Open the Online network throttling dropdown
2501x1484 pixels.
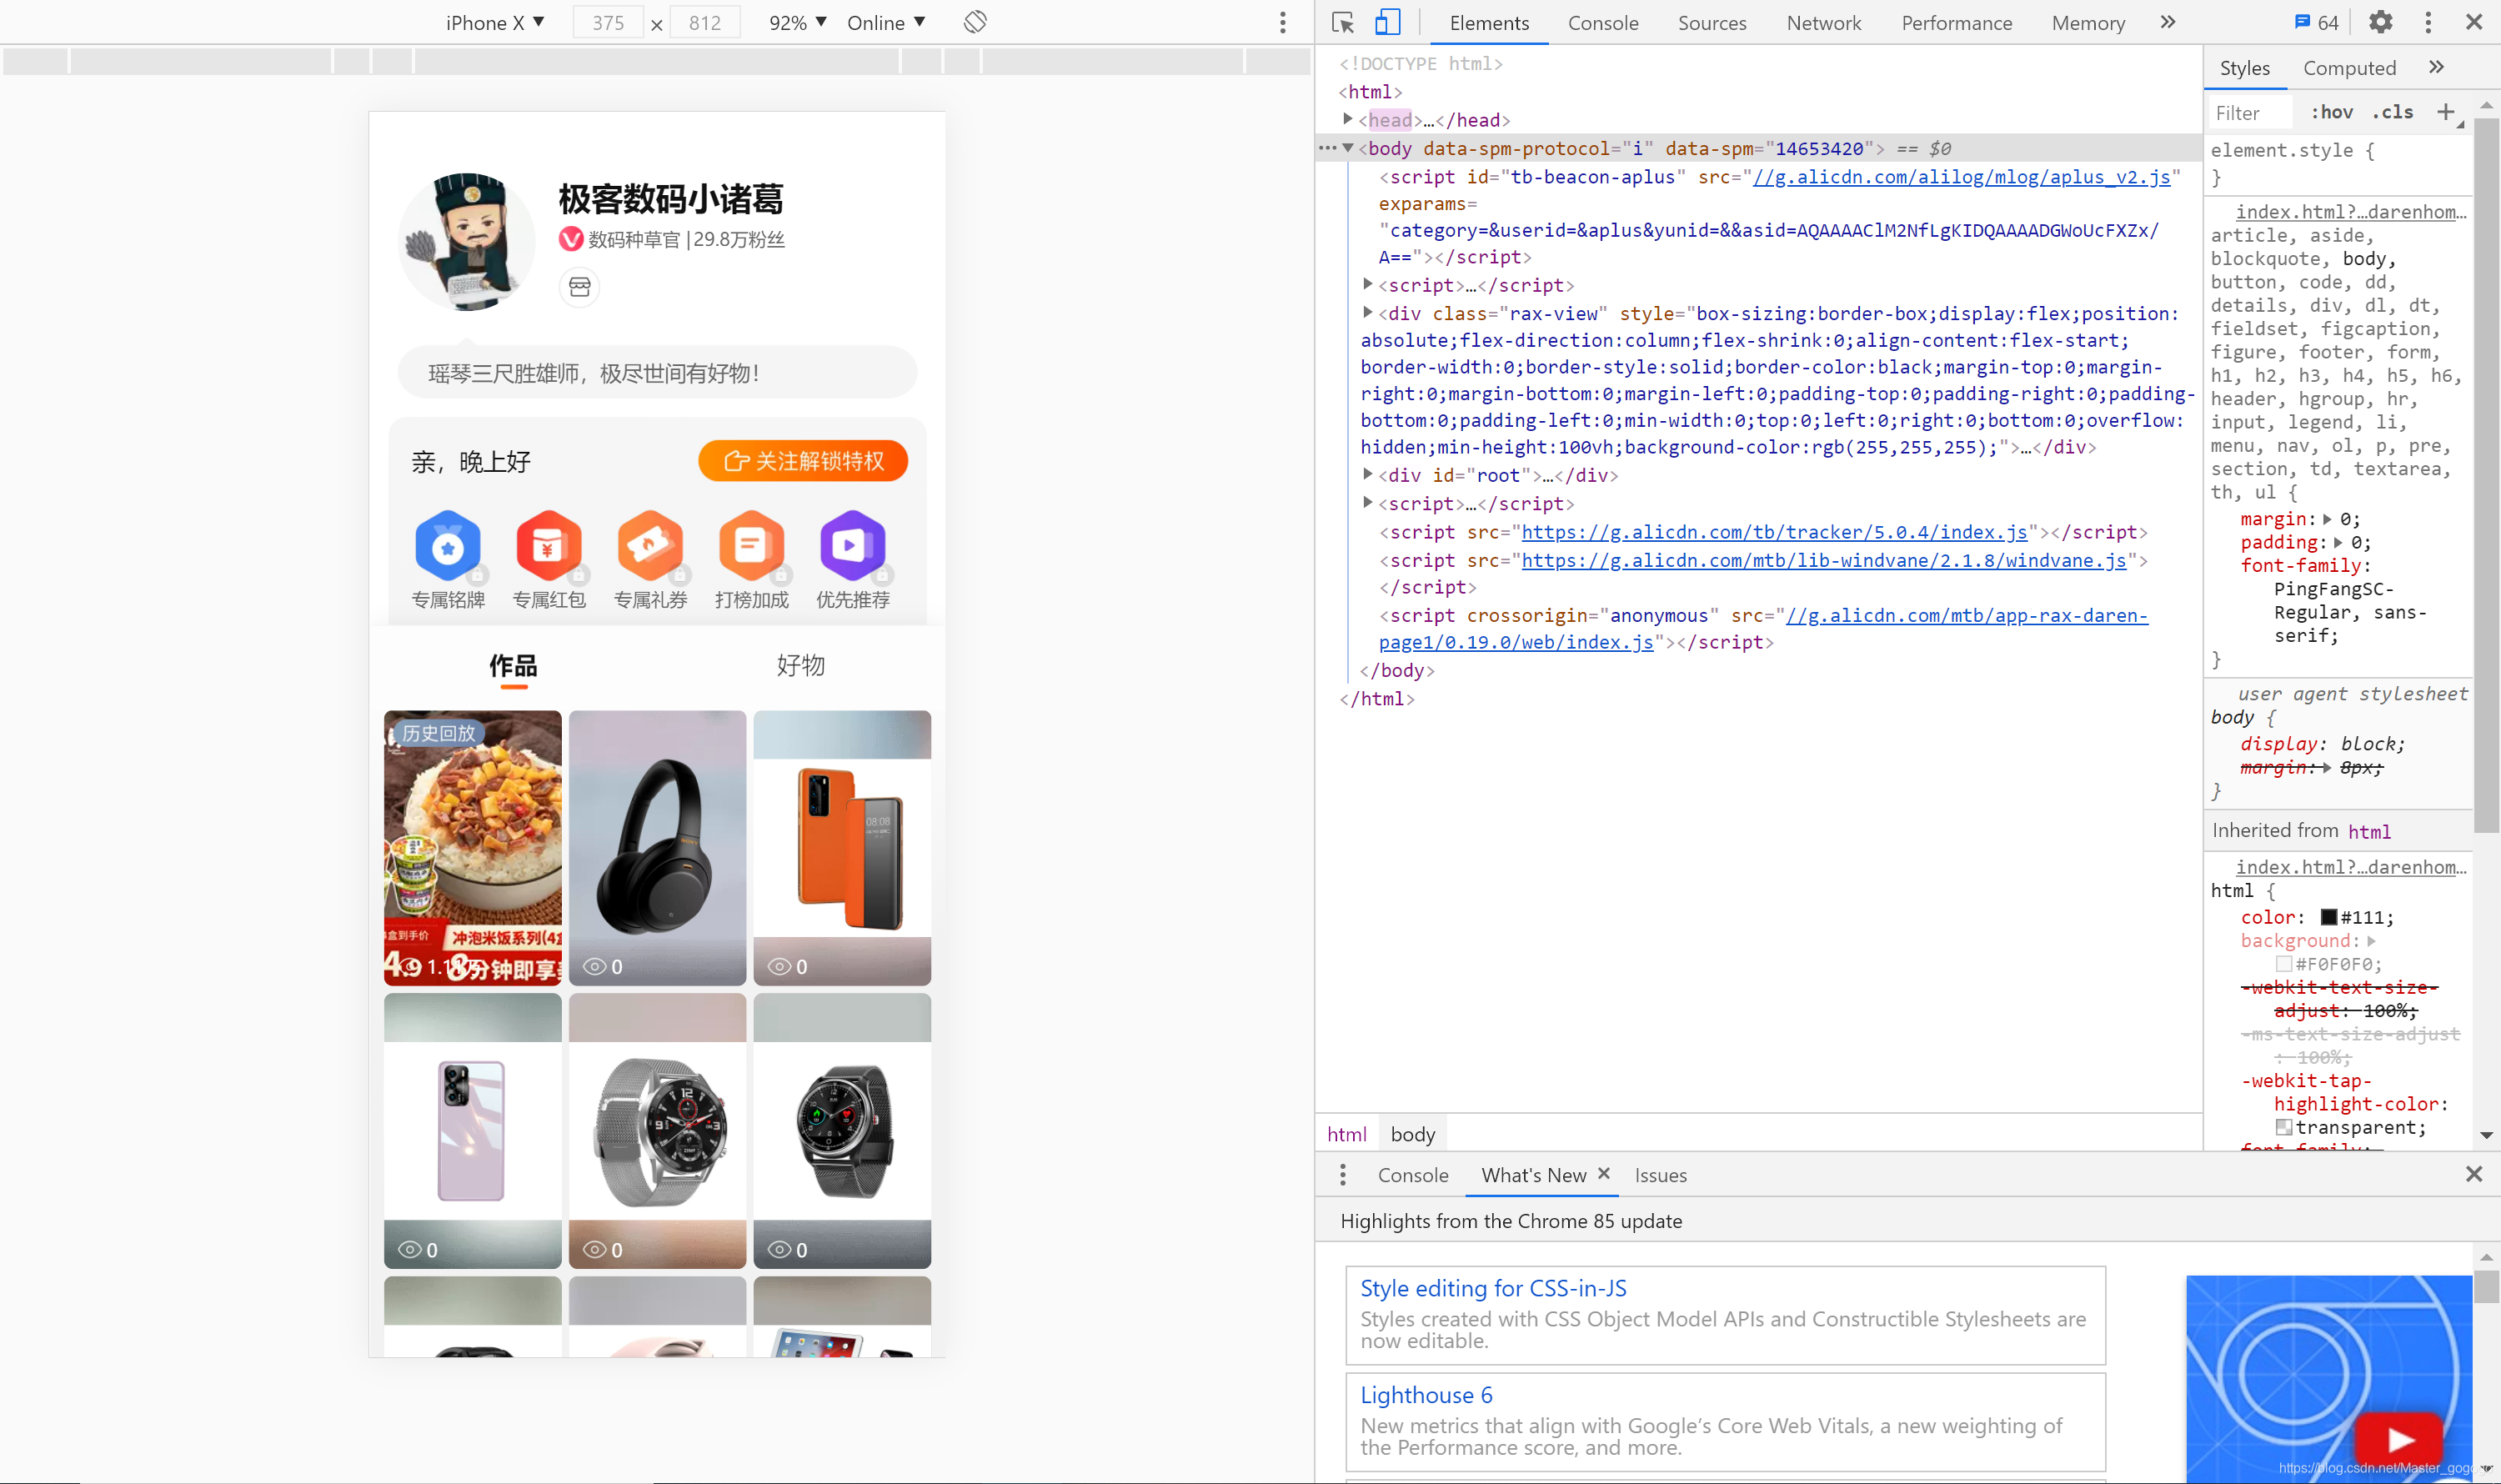click(x=886, y=22)
